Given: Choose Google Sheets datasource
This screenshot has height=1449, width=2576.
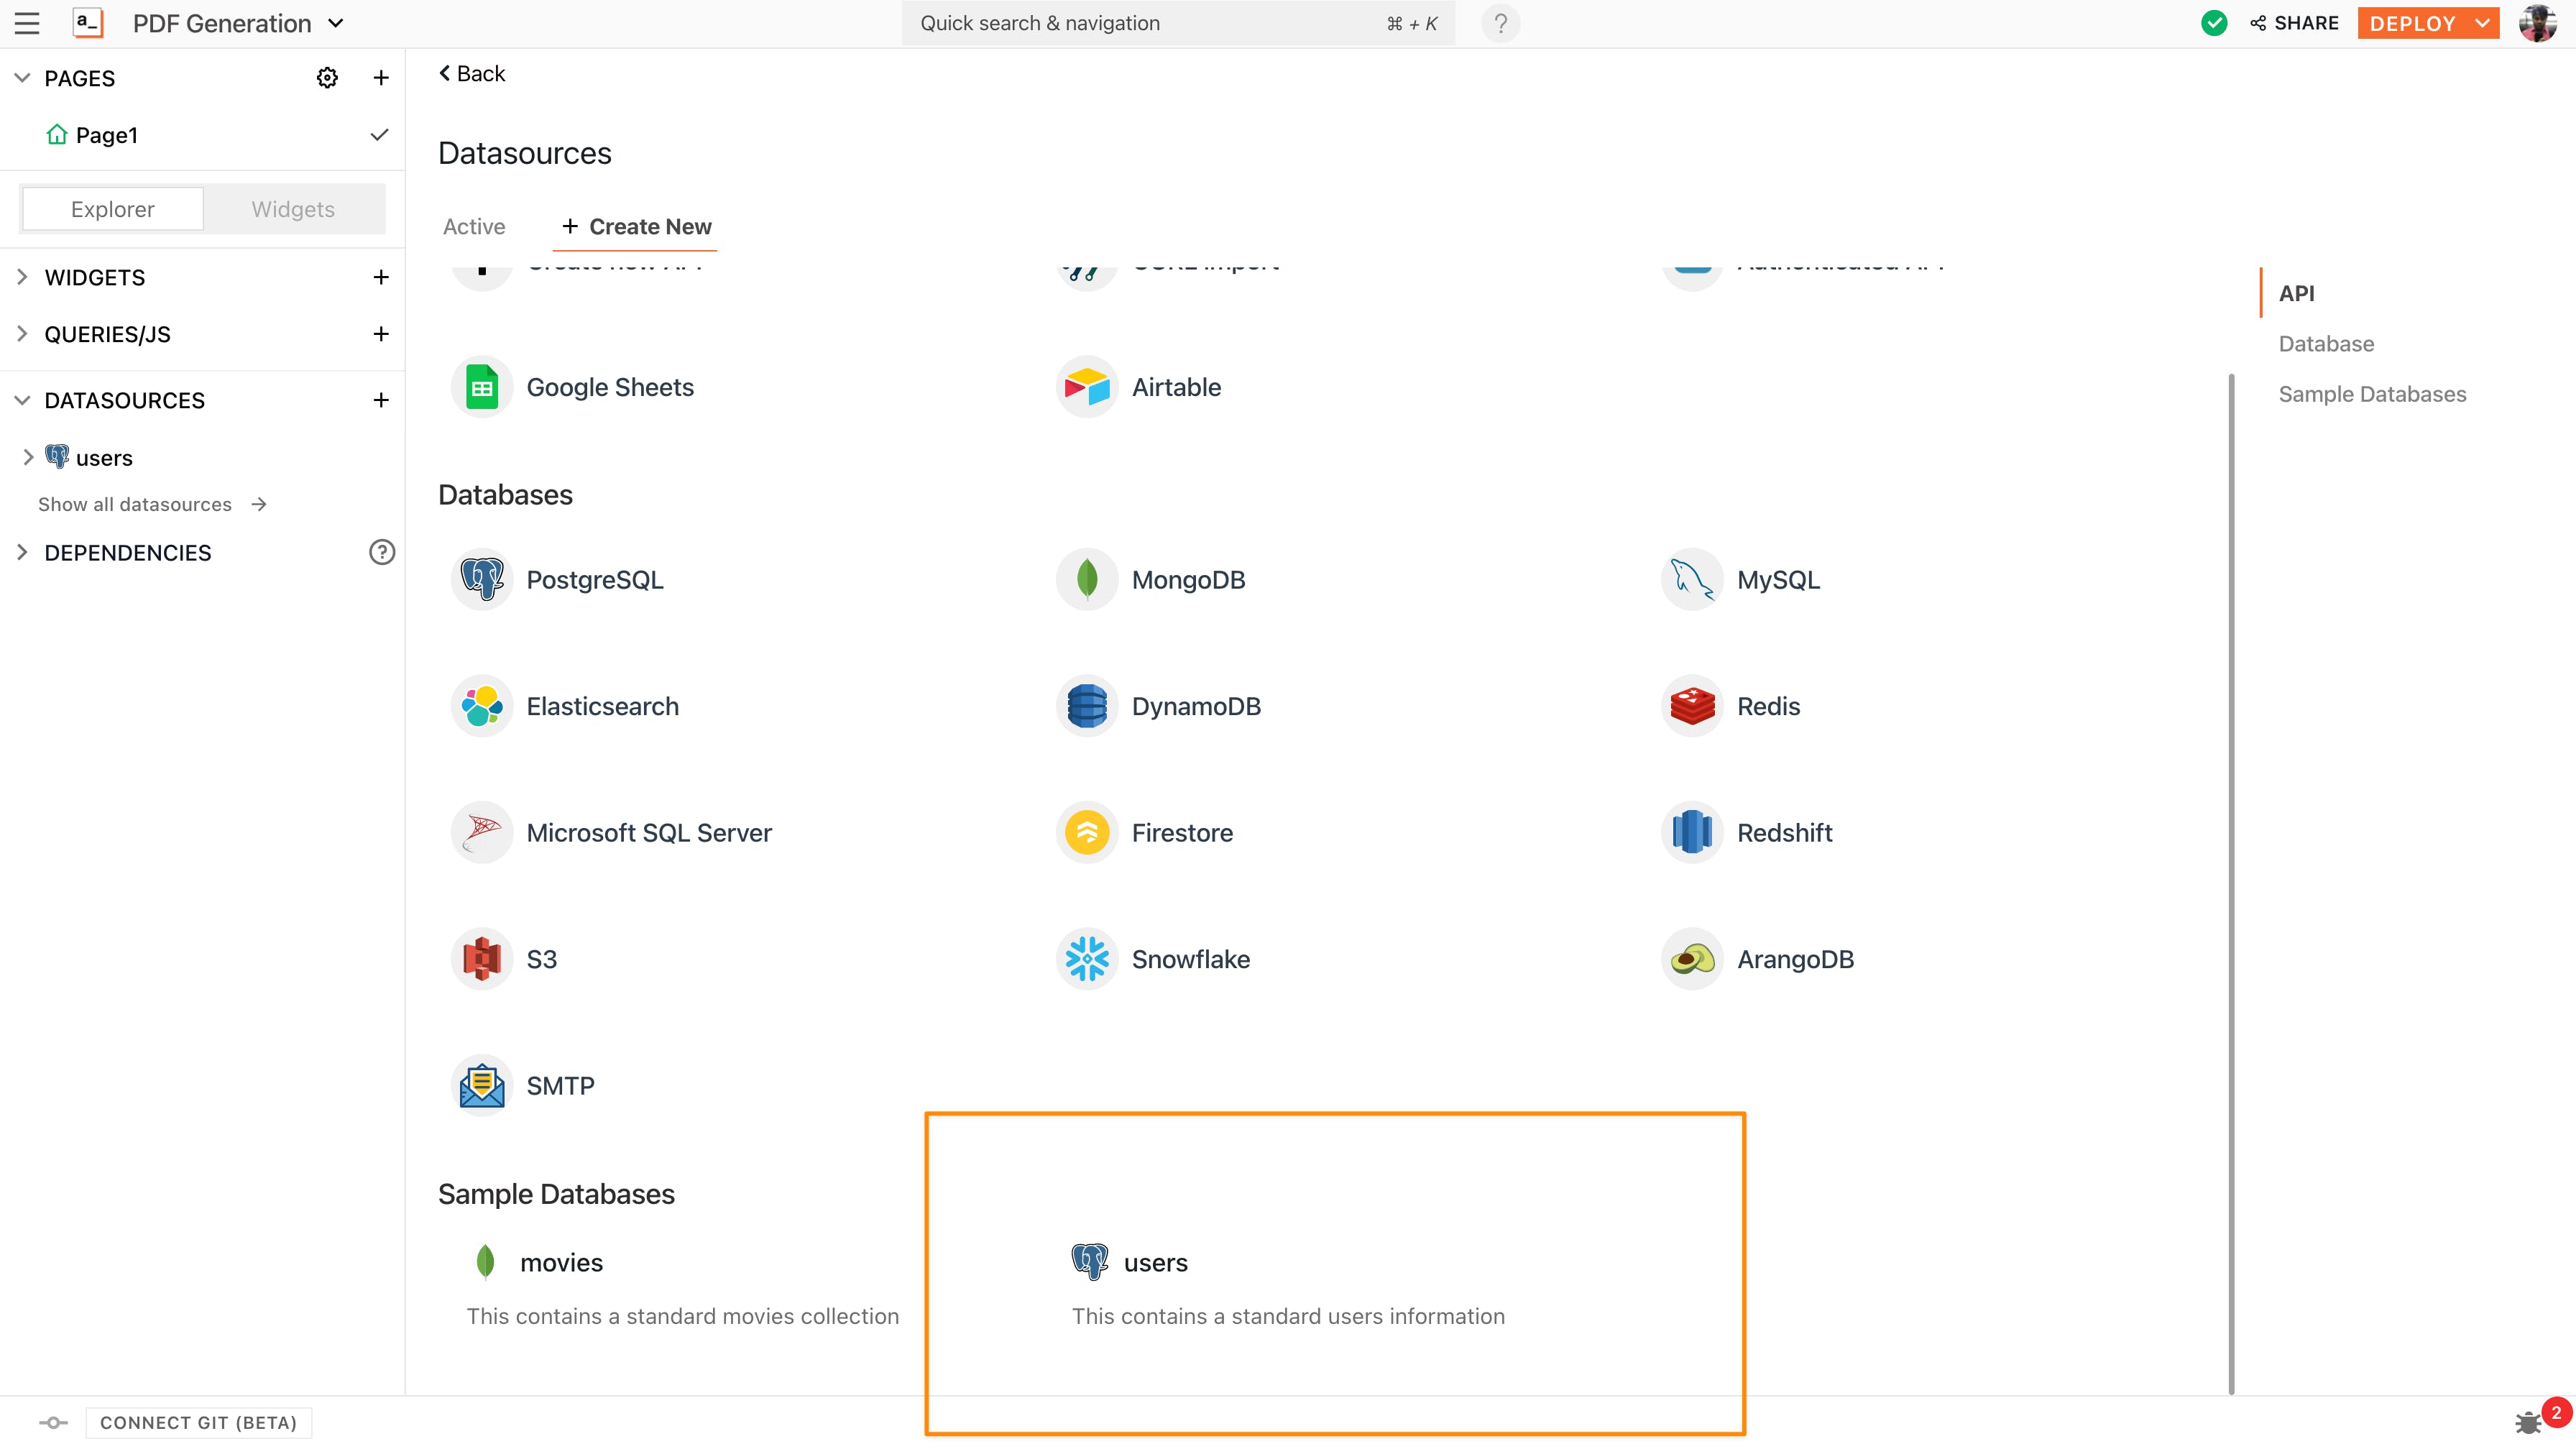Looking at the screenshot, I should (x=574, y=387).
